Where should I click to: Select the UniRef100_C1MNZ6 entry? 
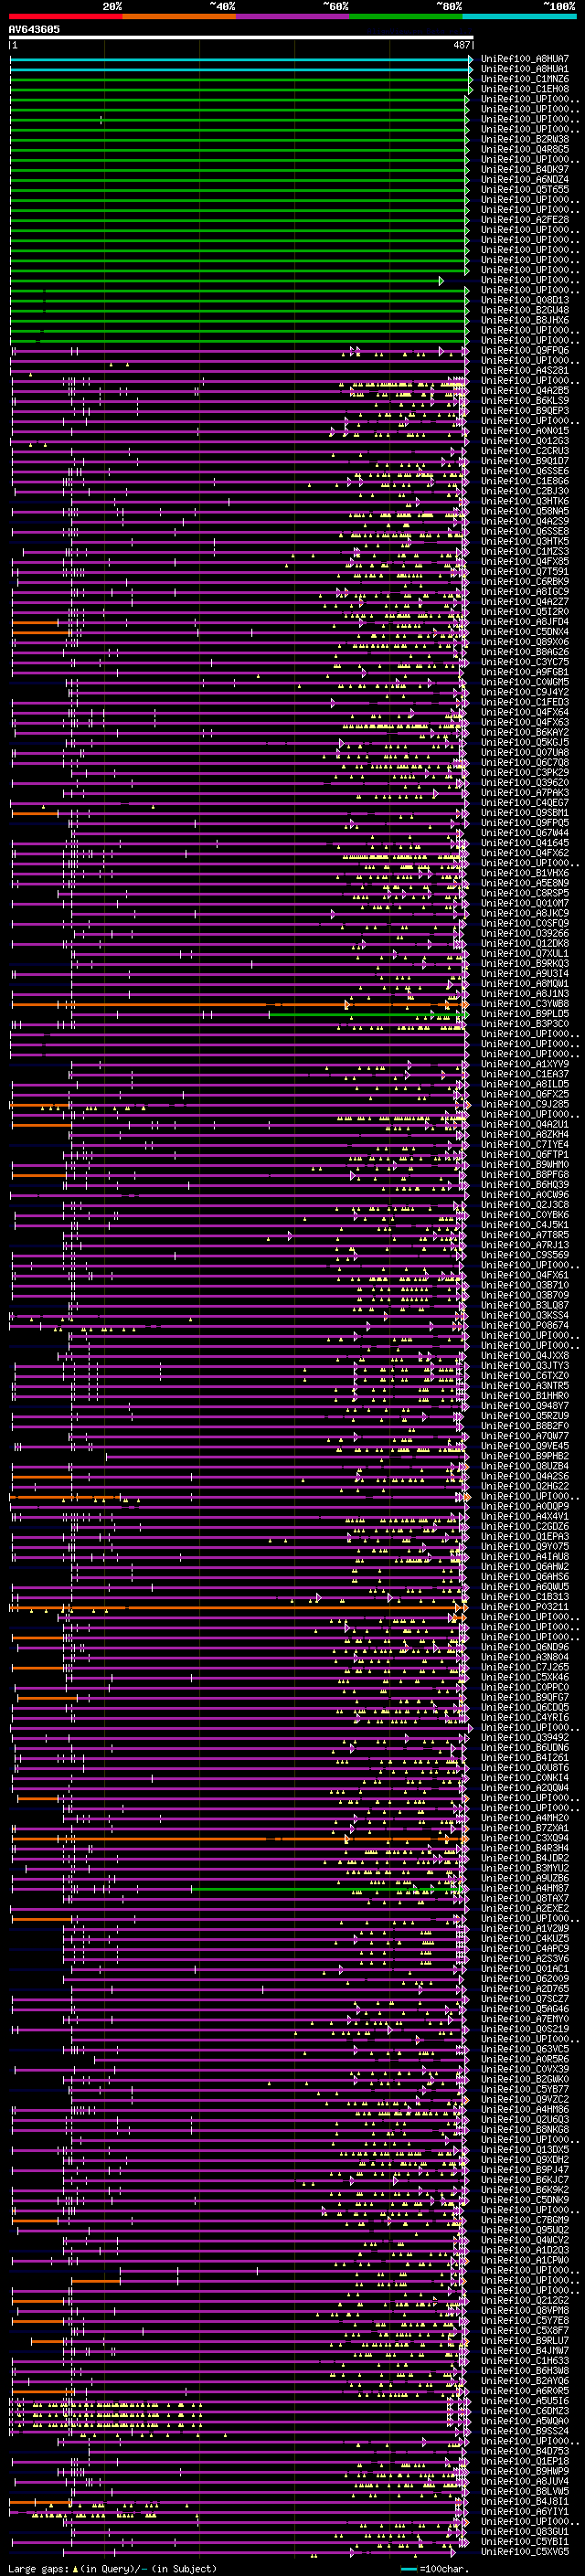pyautogui.click(x=525, y=79)
